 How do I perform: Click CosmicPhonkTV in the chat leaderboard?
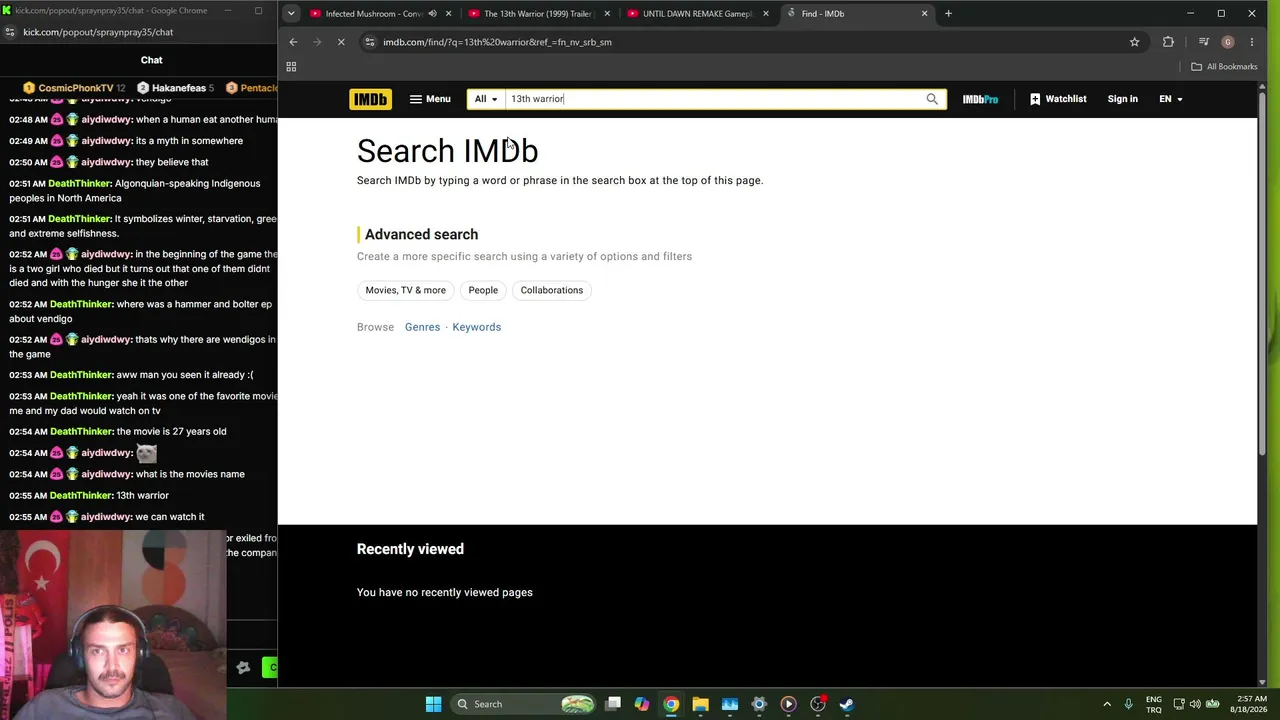pyautogui.click(x=75, y=88)
